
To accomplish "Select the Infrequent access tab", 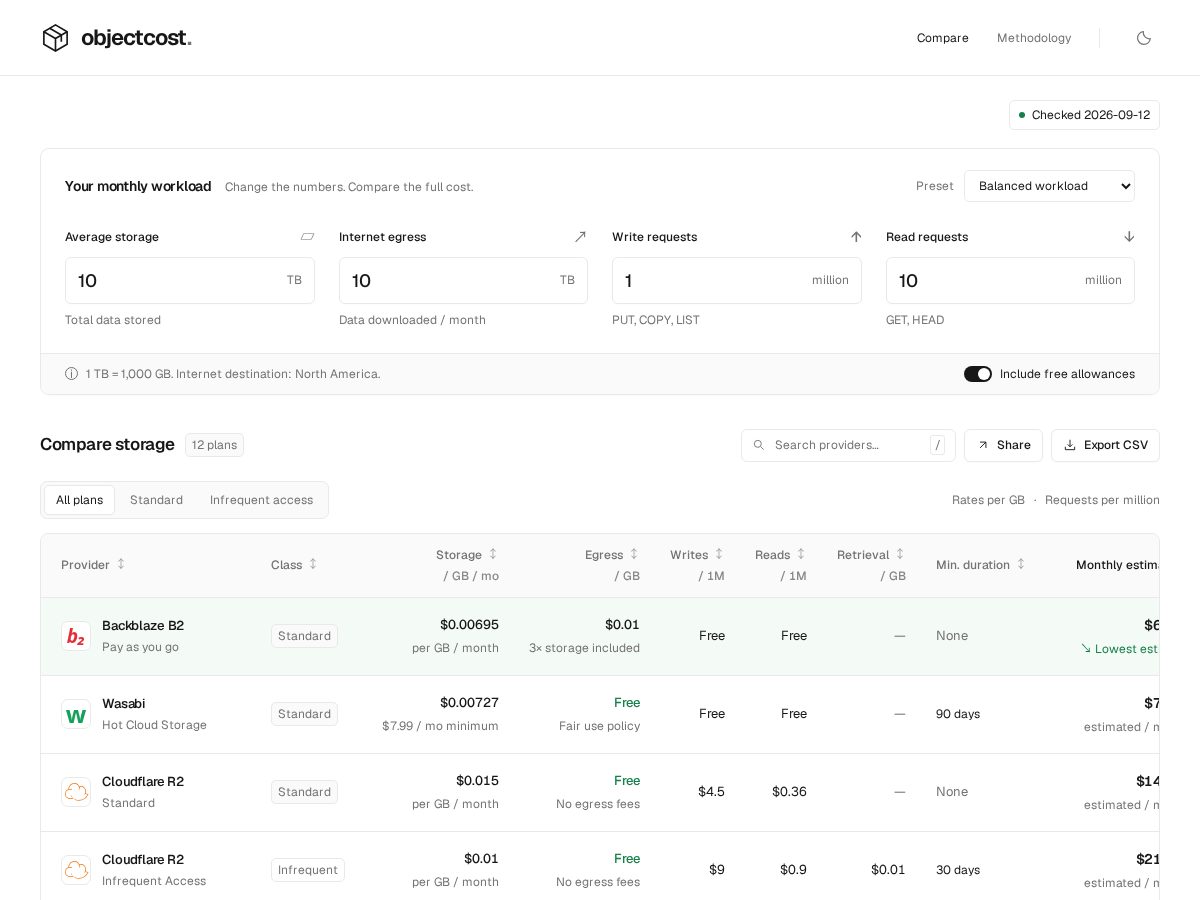I will [261, 500].
